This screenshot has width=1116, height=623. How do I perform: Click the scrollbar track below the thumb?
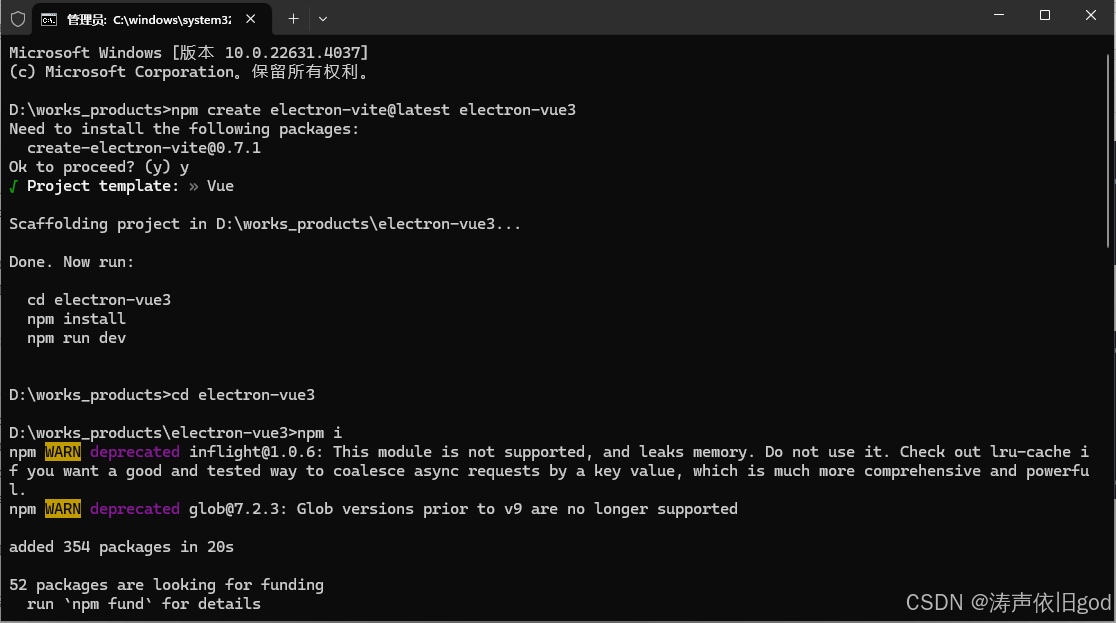(1108, 427)
